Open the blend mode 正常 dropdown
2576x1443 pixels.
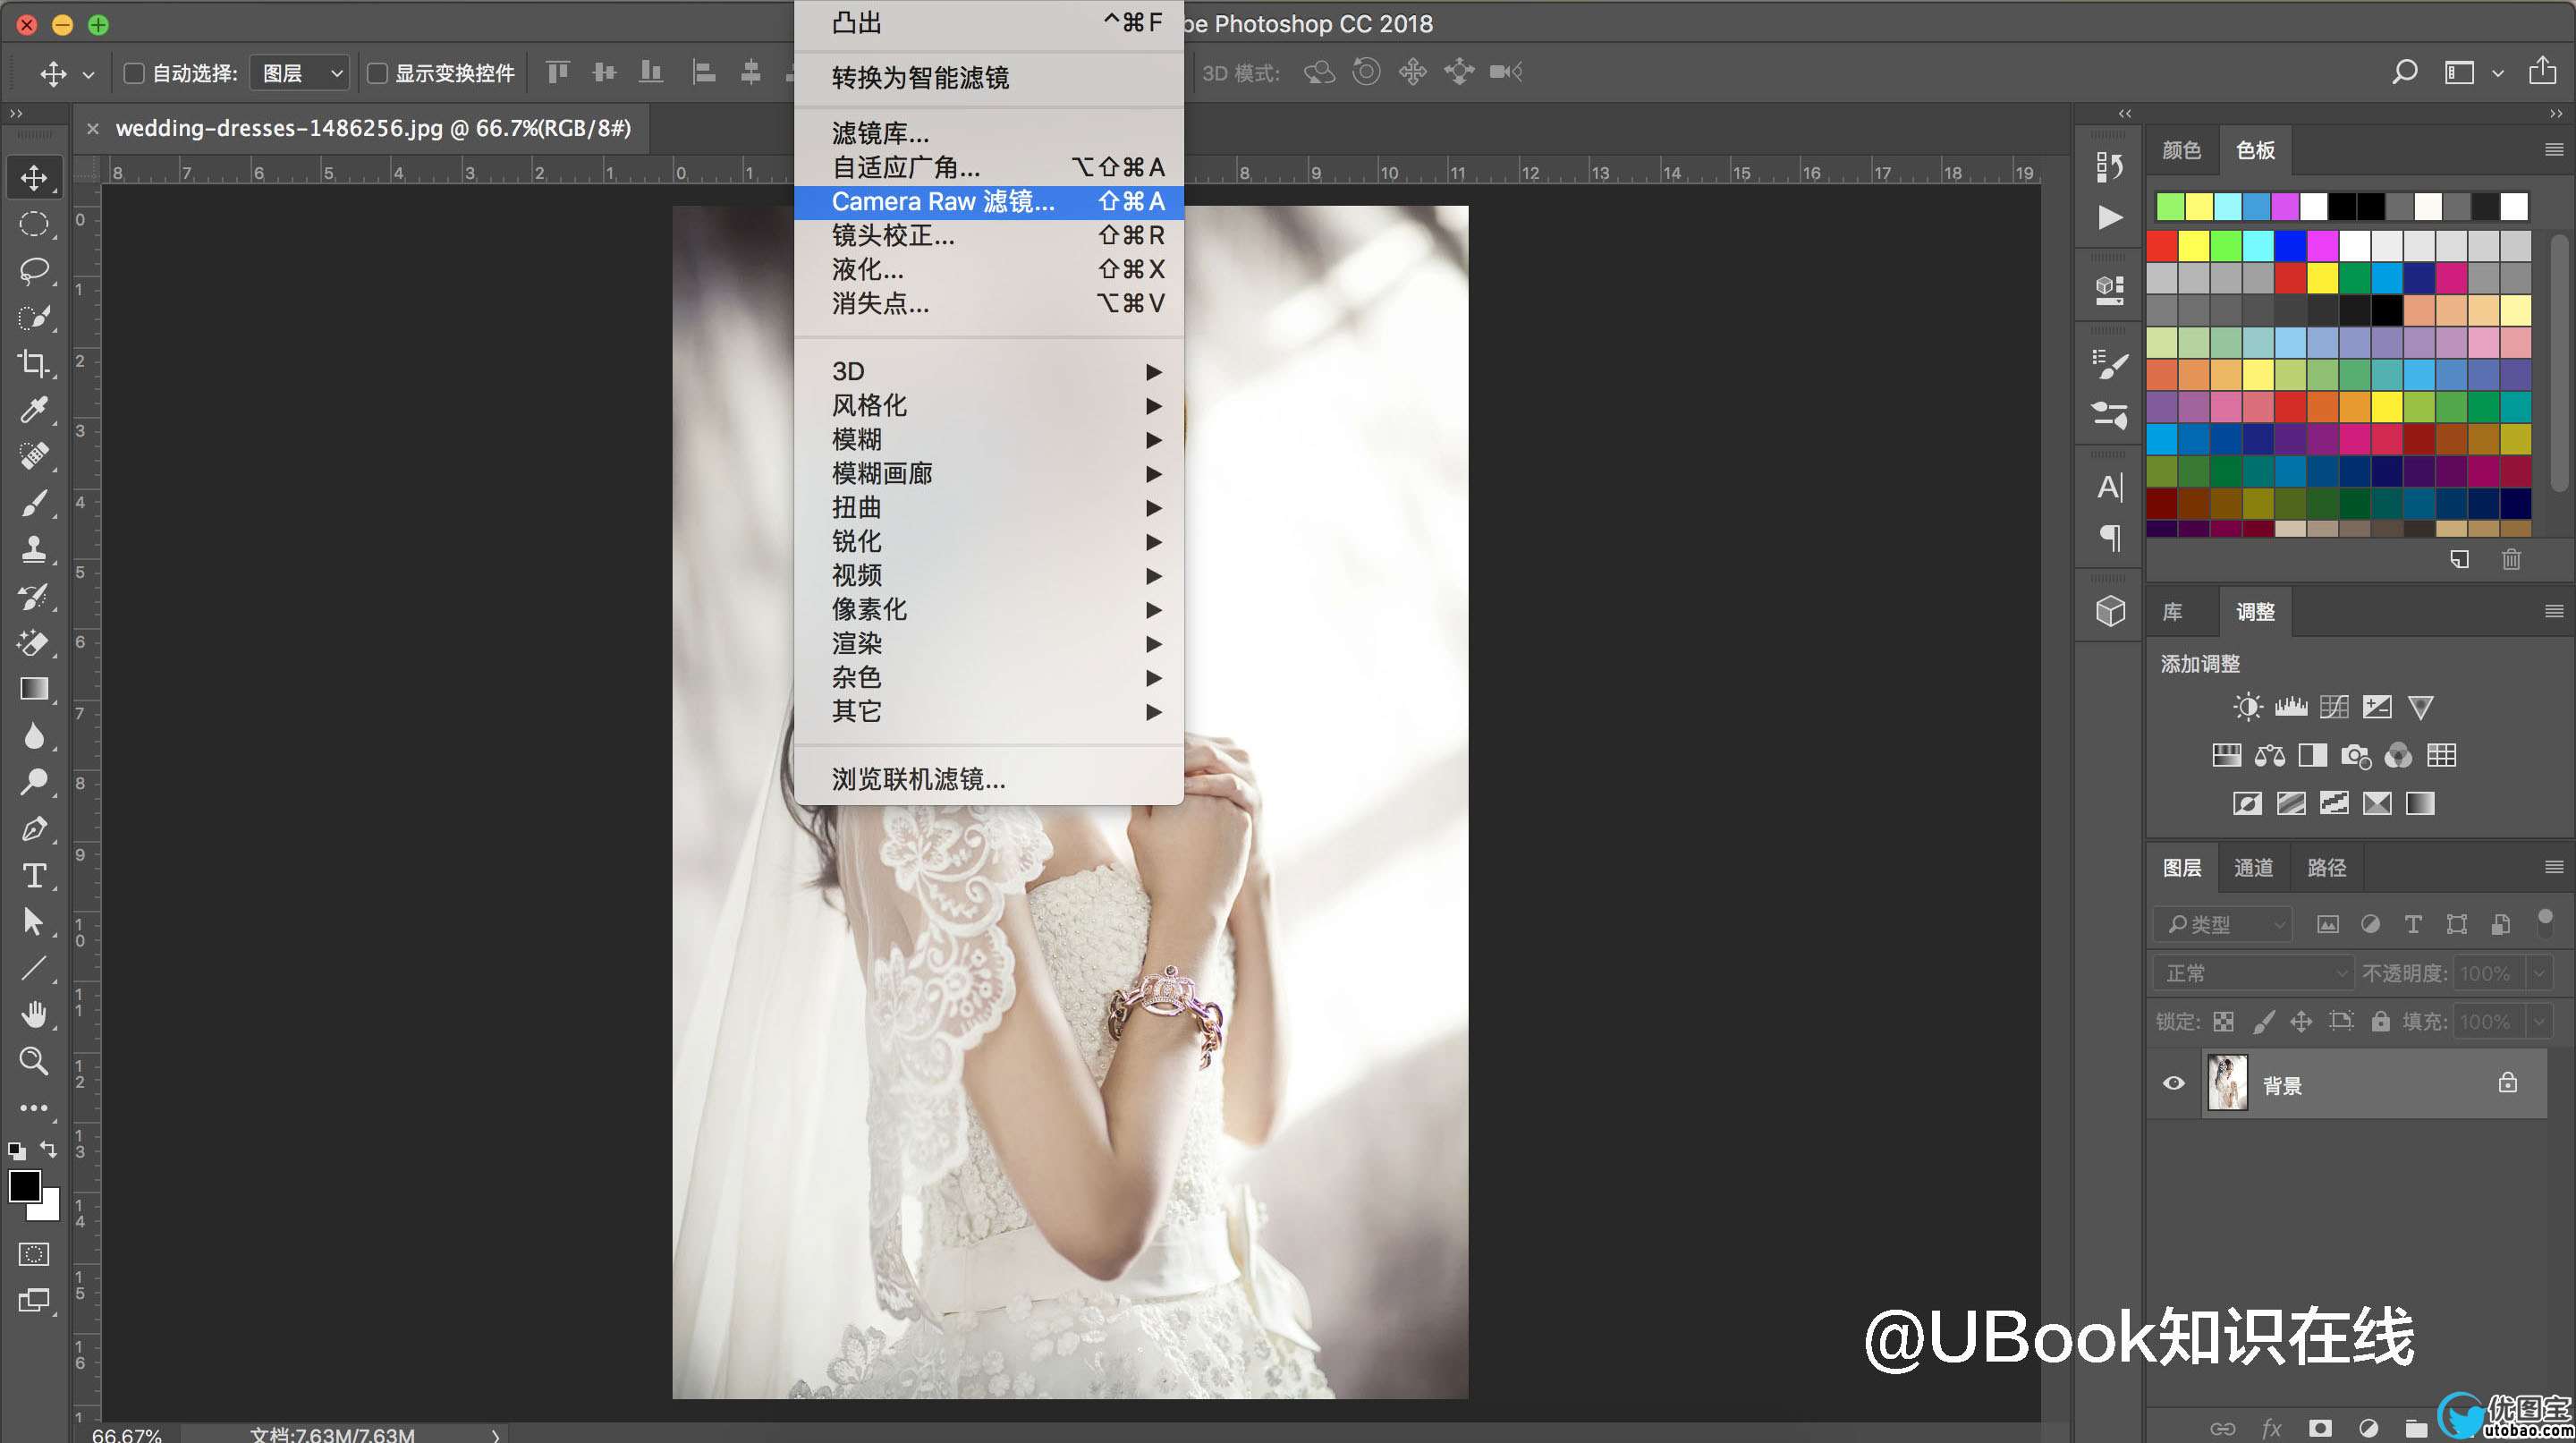pyautogui.click(x=2254, y=973)
